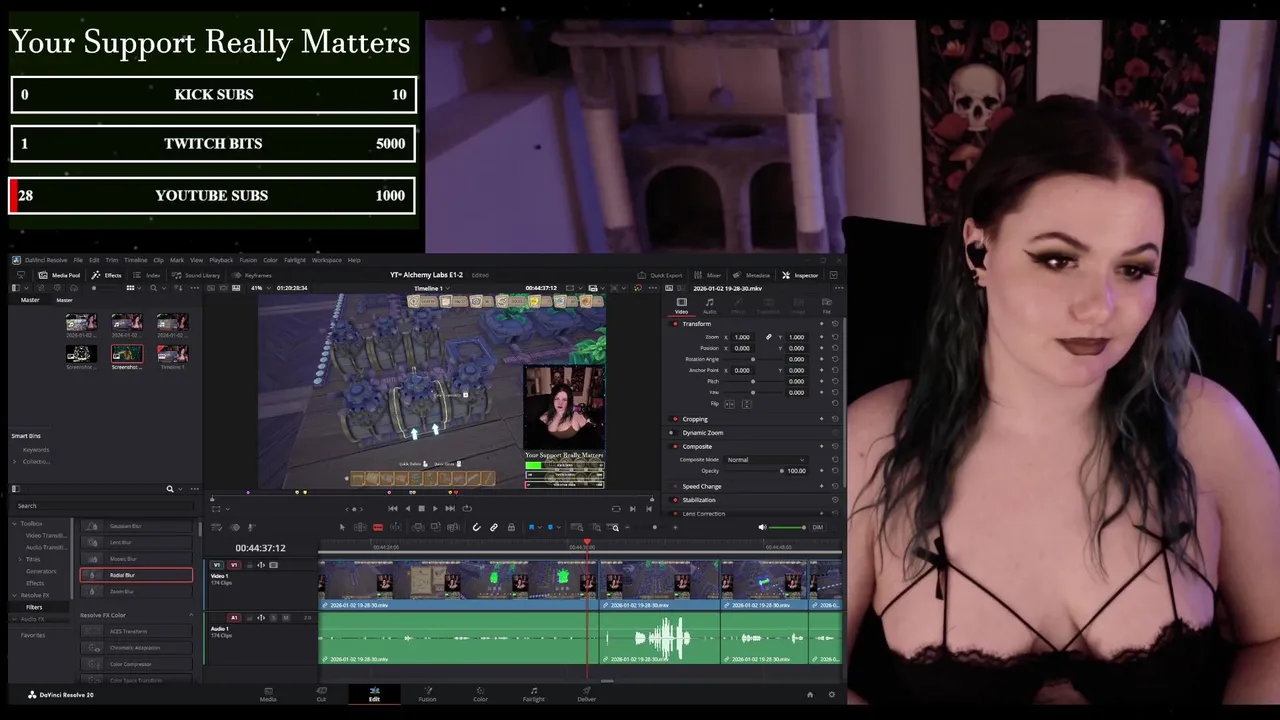Toggle Solo on Audio 1 track
1280x720 pixels.
coord(274,618)
